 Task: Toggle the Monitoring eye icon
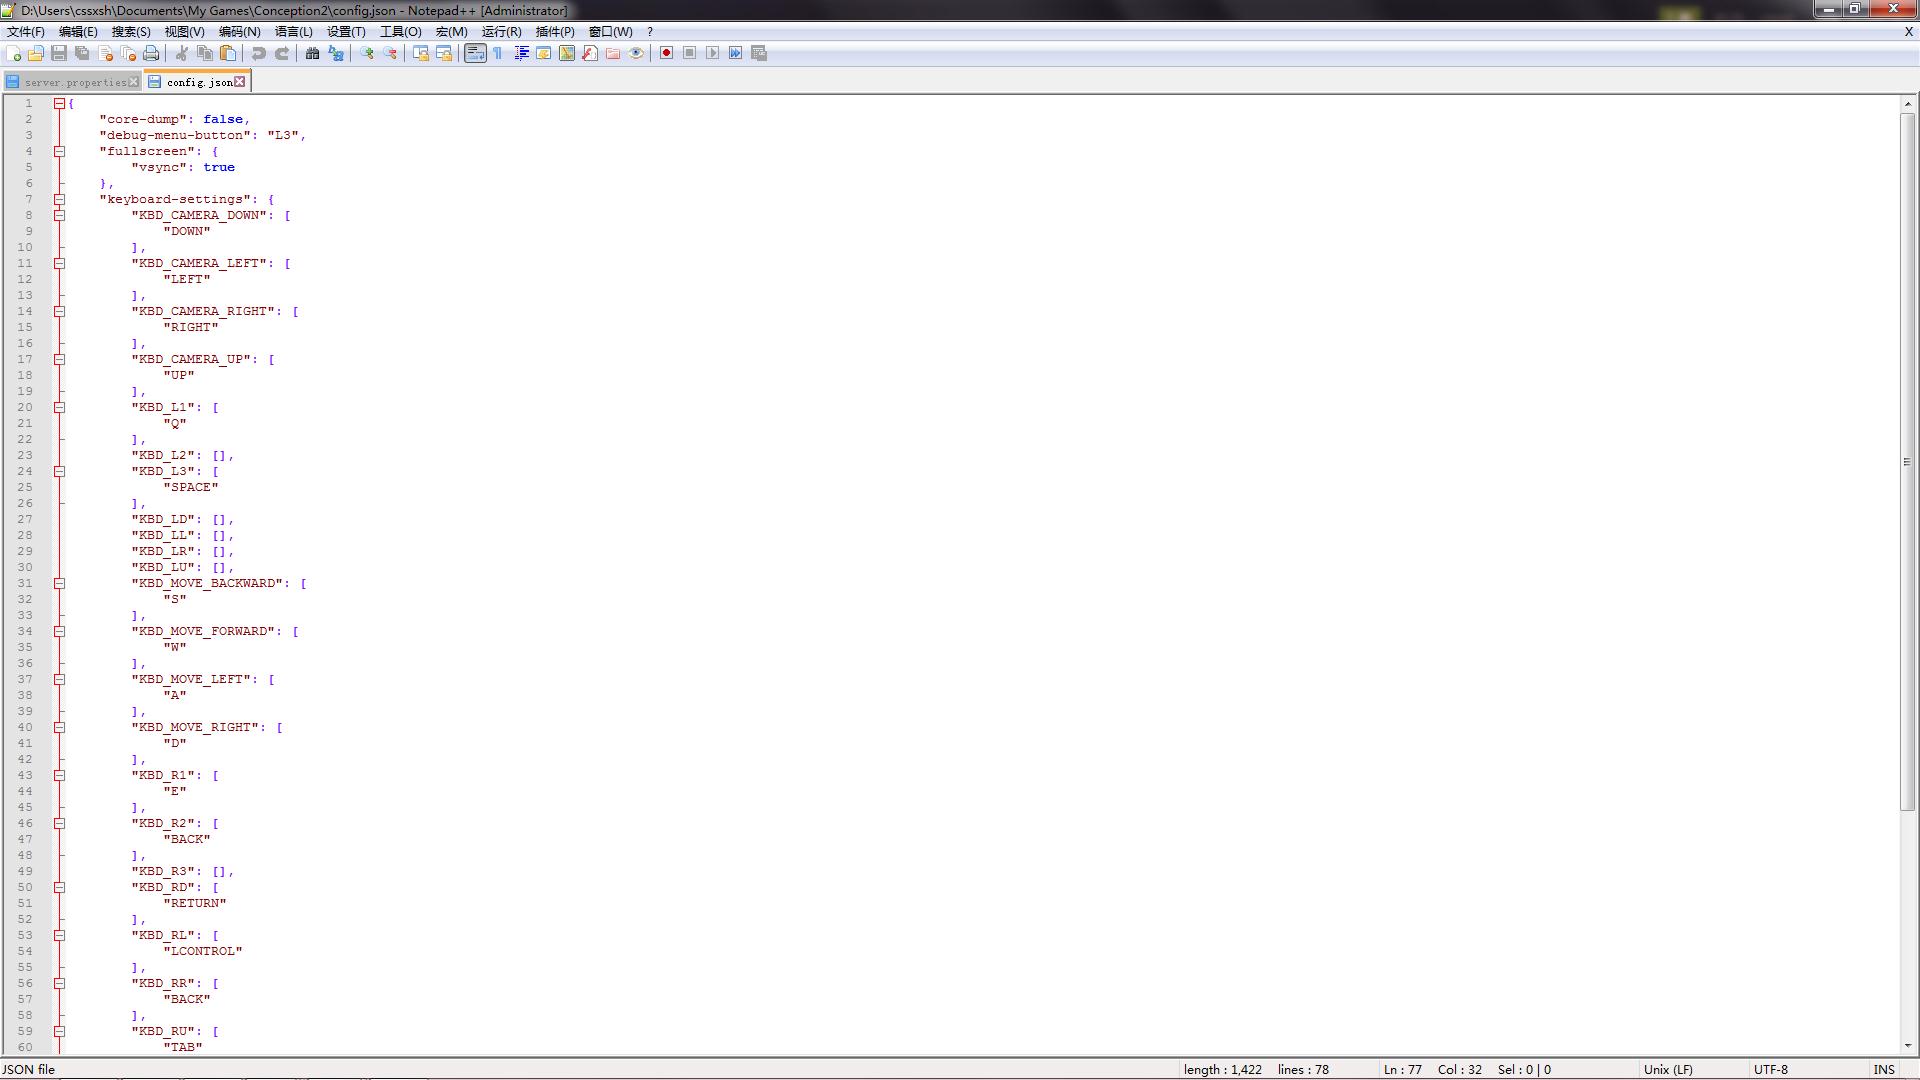[x=636, y=53]
